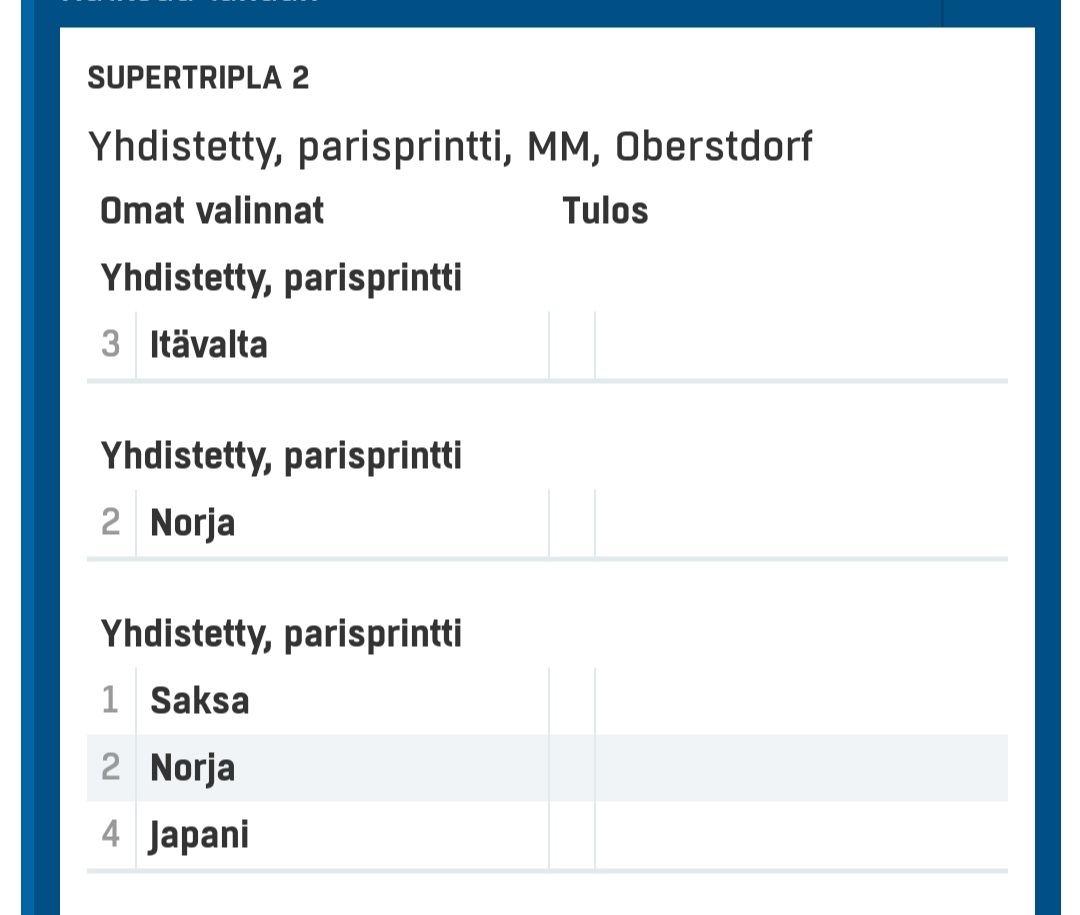The image size is (1080, 915).
Task: Select the Japani row
Action: point(200,835)
